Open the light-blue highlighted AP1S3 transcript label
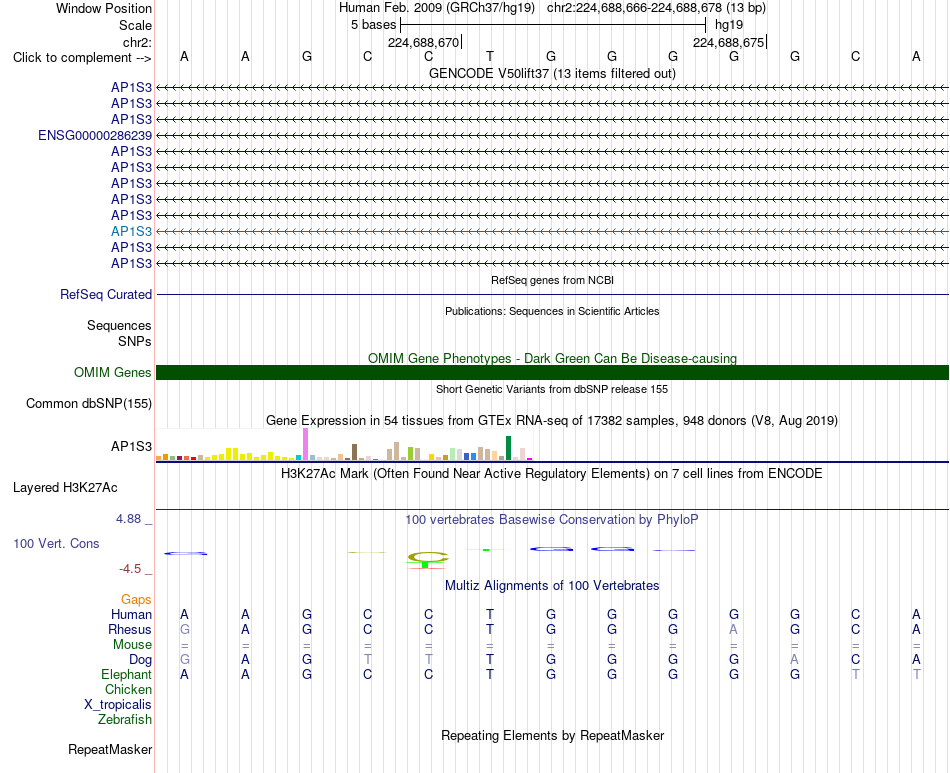The width and height of the screenshot is (950, 773). [x=131, y=231]
